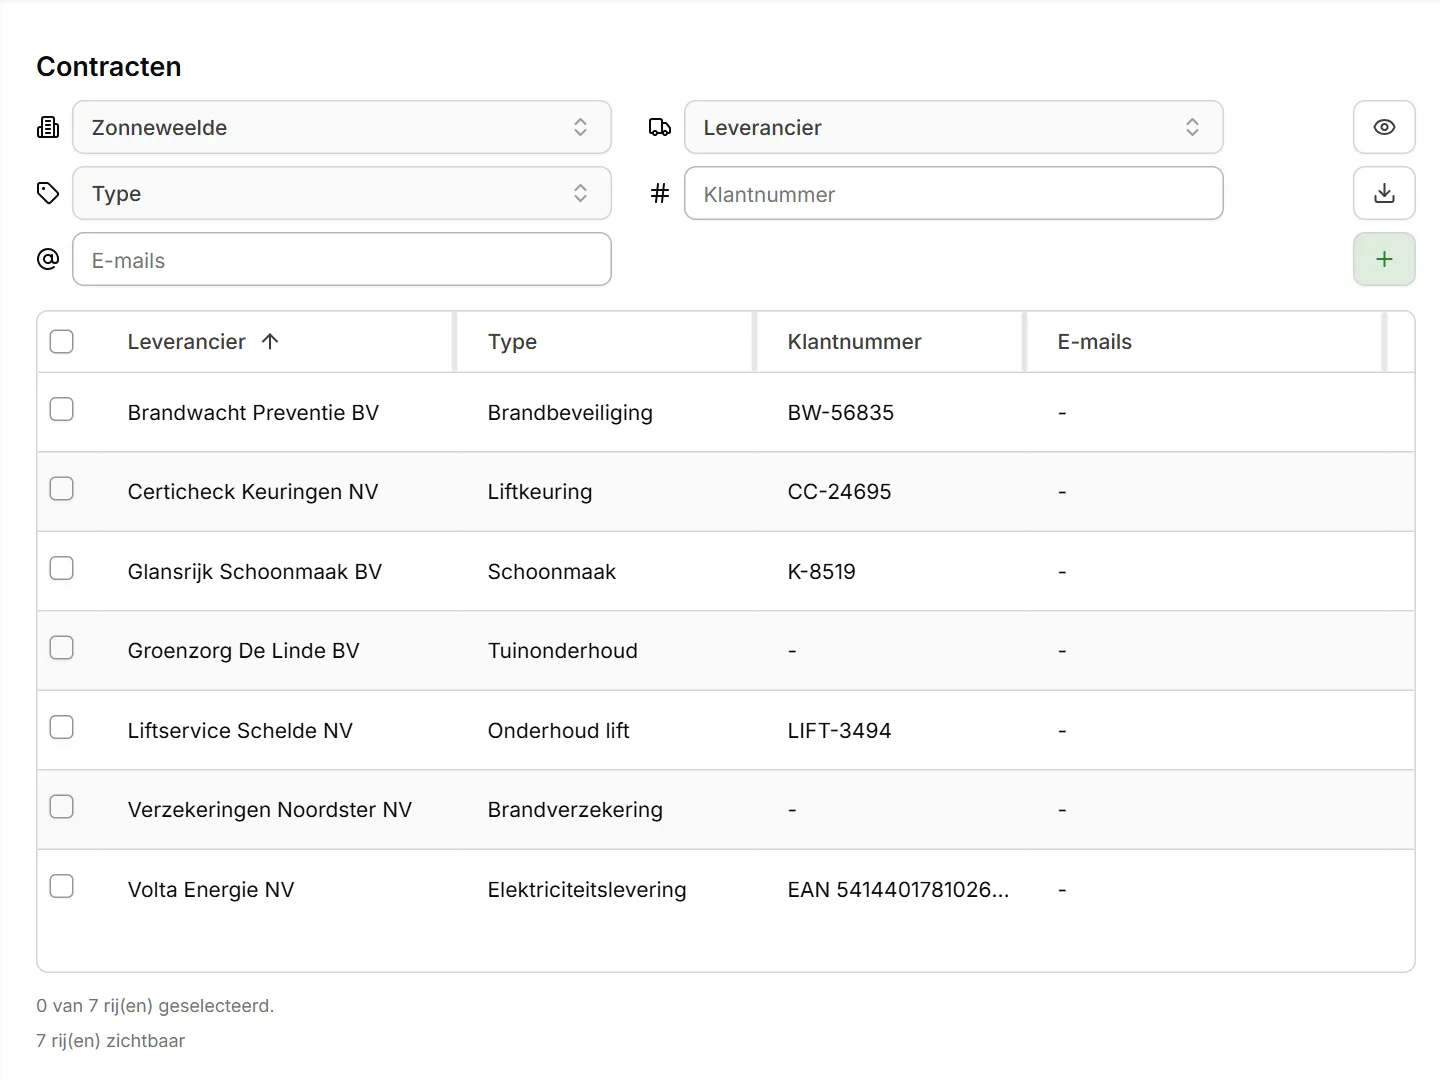Click the truck icon beside Leverancier filter
Image resolution: width=1440 pixels, height=1080 pixels.
click(660, 127)
